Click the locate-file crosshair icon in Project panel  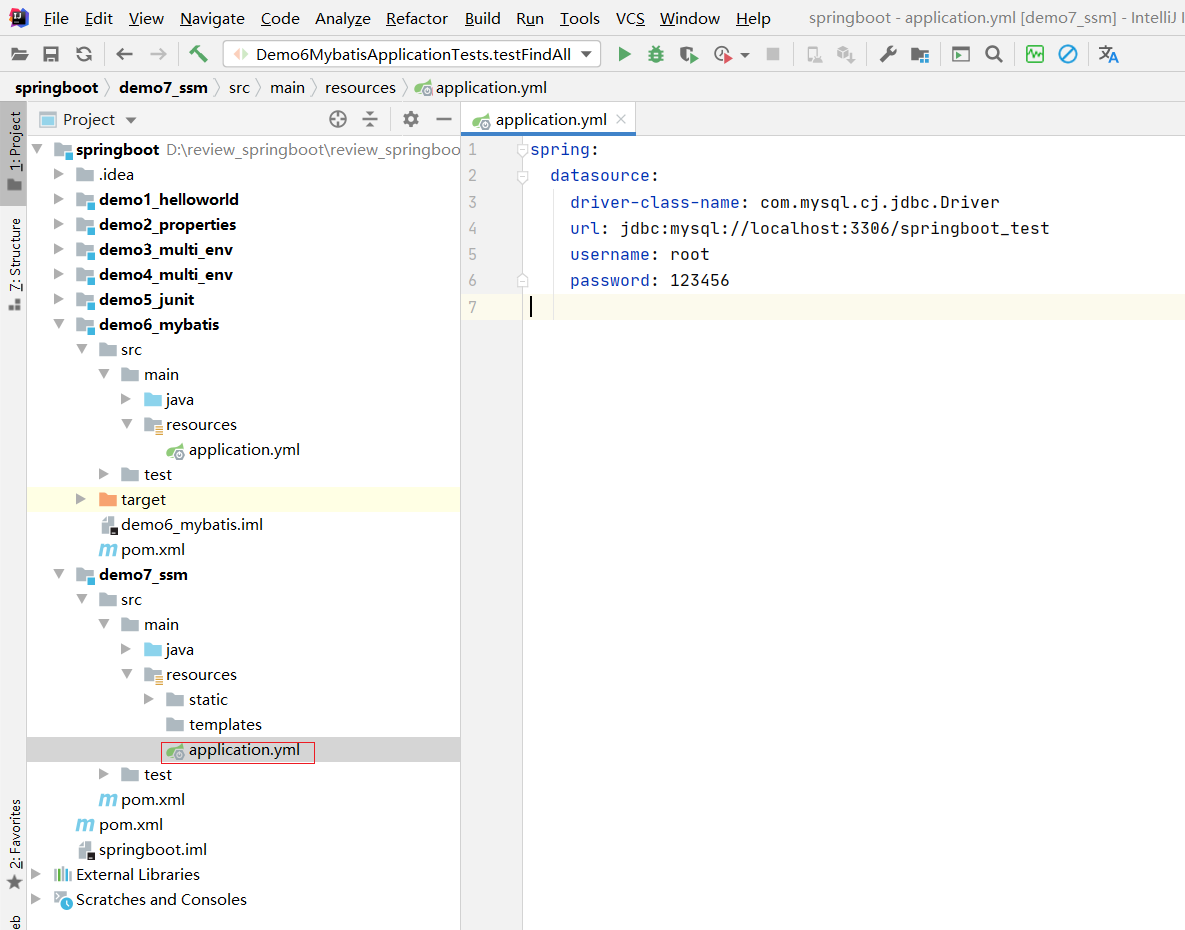pos(338,120)
